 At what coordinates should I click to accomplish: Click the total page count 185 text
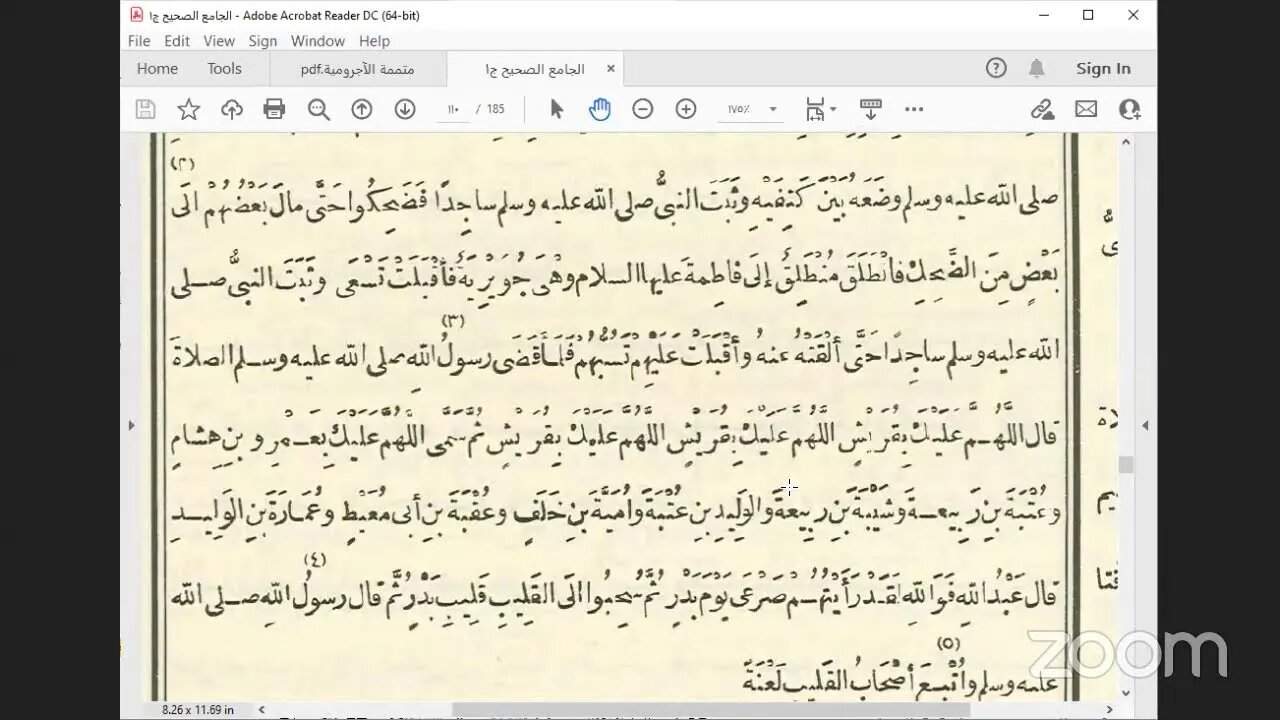click(496, 109)
